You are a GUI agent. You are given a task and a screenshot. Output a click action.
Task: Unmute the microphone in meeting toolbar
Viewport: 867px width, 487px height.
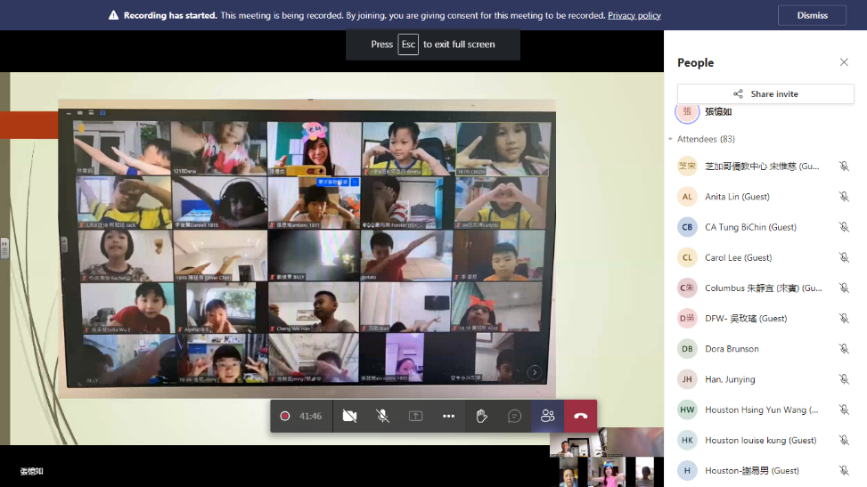point(382,416)
